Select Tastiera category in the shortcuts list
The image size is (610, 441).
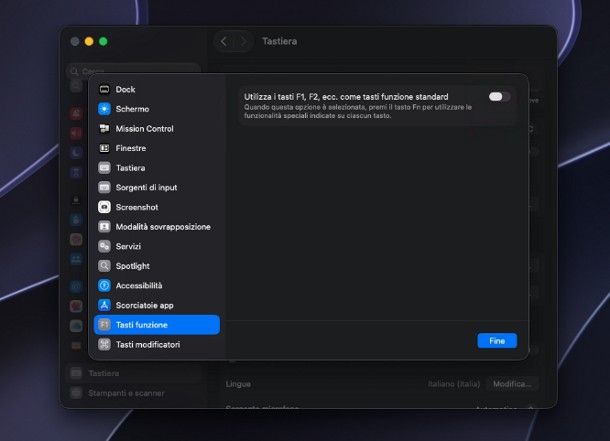pyautogui.click(x=157, y=168)
